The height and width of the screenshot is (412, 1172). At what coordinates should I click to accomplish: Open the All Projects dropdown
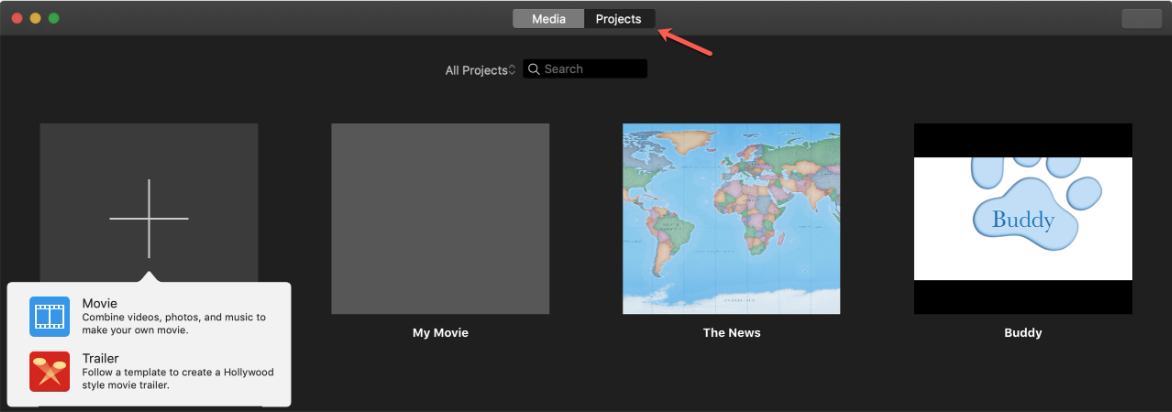click(480, 70)
